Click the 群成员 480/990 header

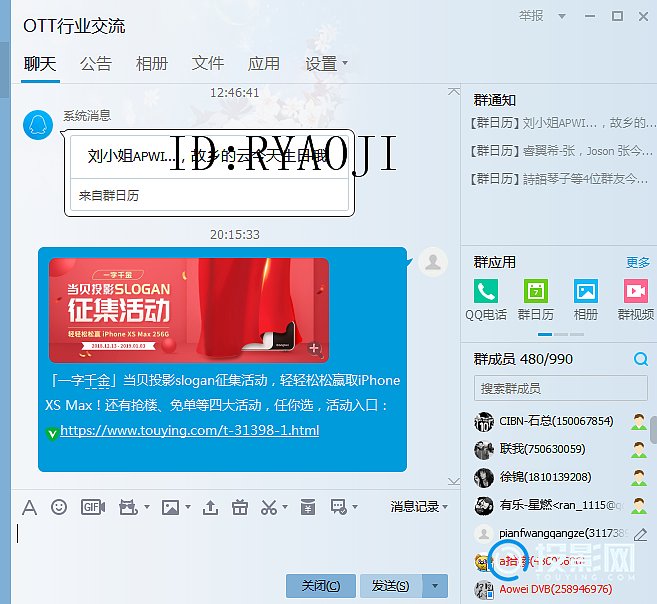click(523, 359)
